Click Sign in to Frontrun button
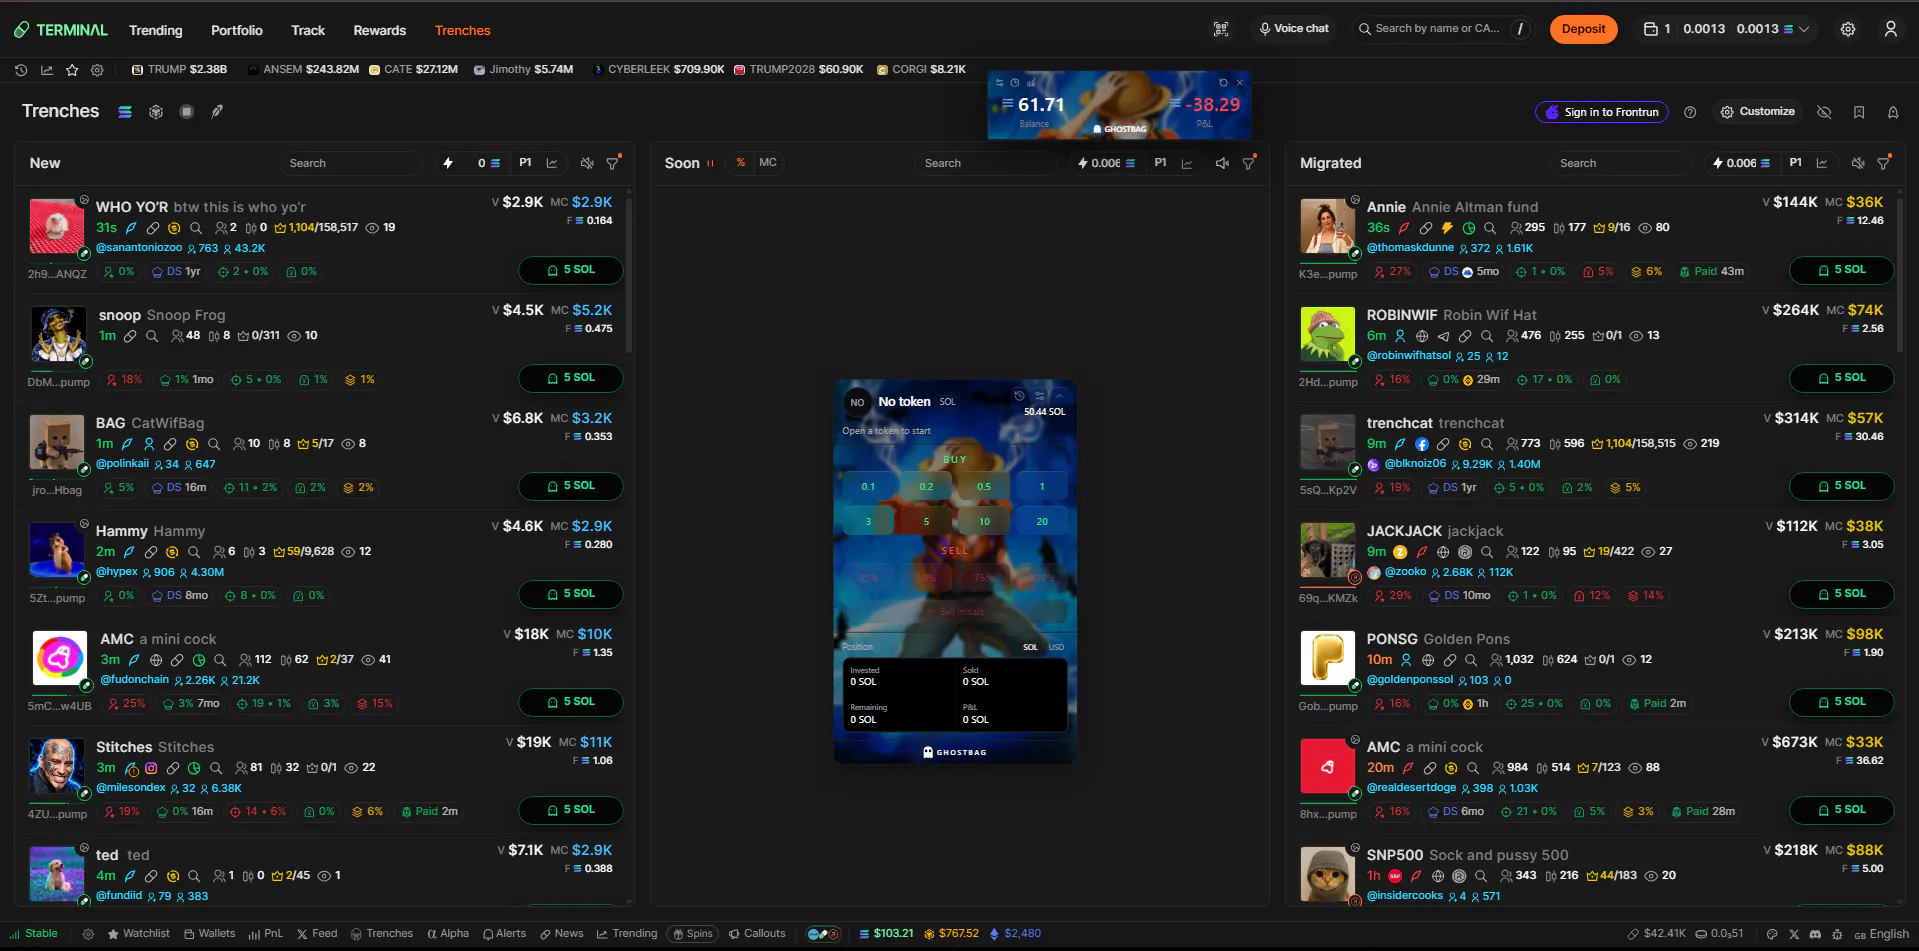The height and width of the screenshot is (951, 1919). (x=1602, y=112)
